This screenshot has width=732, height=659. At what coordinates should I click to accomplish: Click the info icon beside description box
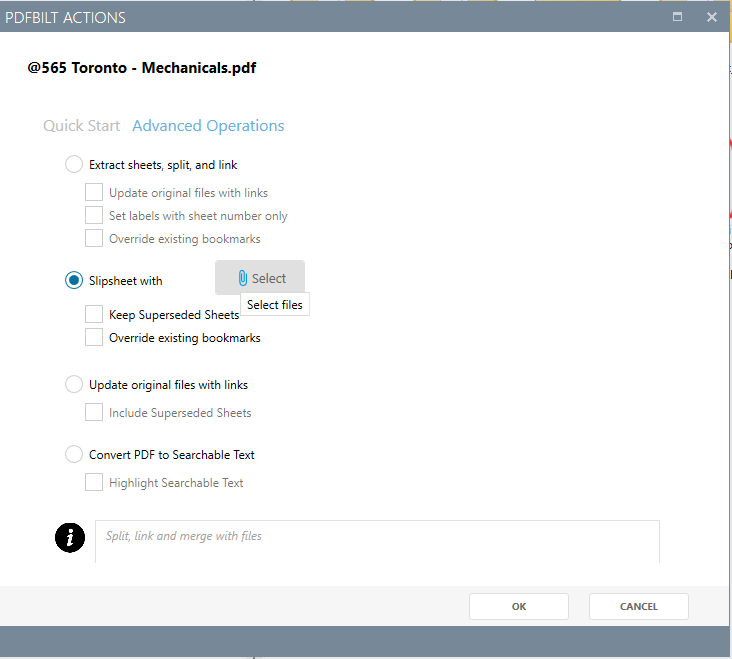point(70,538)
